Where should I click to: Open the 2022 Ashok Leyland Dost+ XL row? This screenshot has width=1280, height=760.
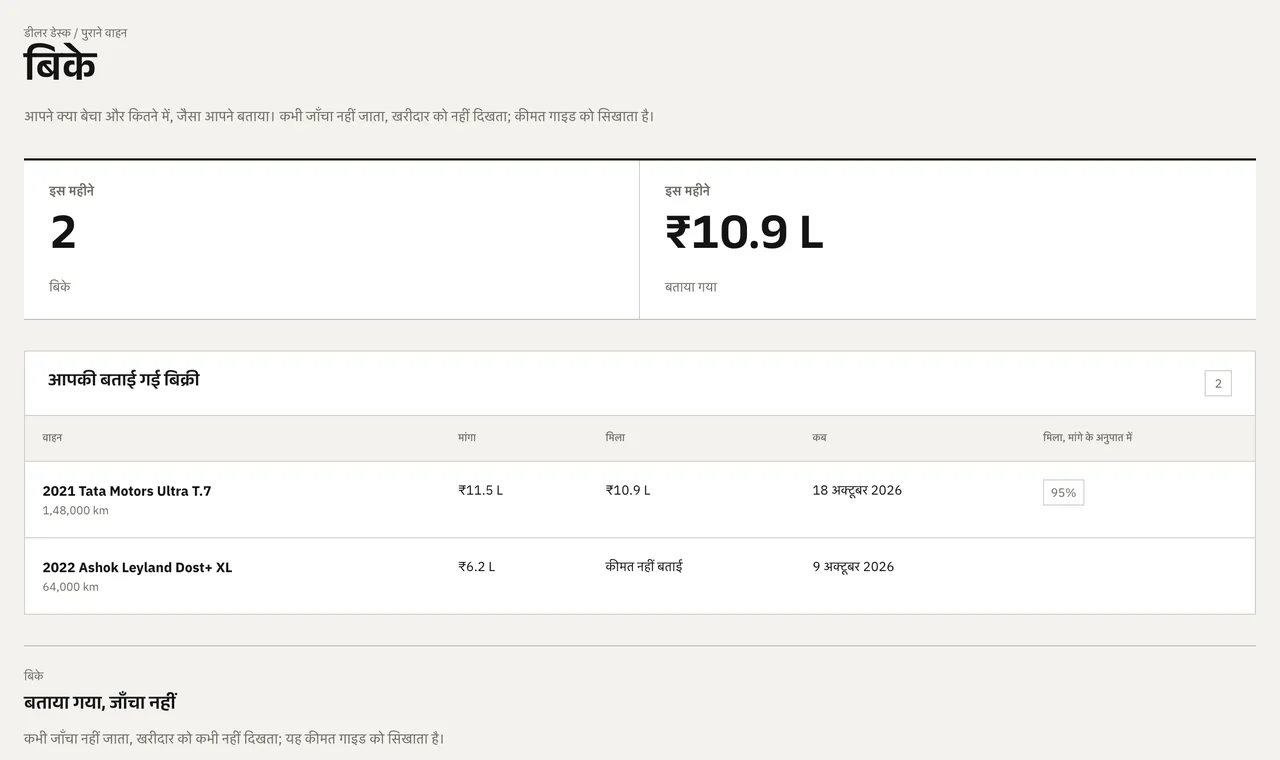pos(640,576)
